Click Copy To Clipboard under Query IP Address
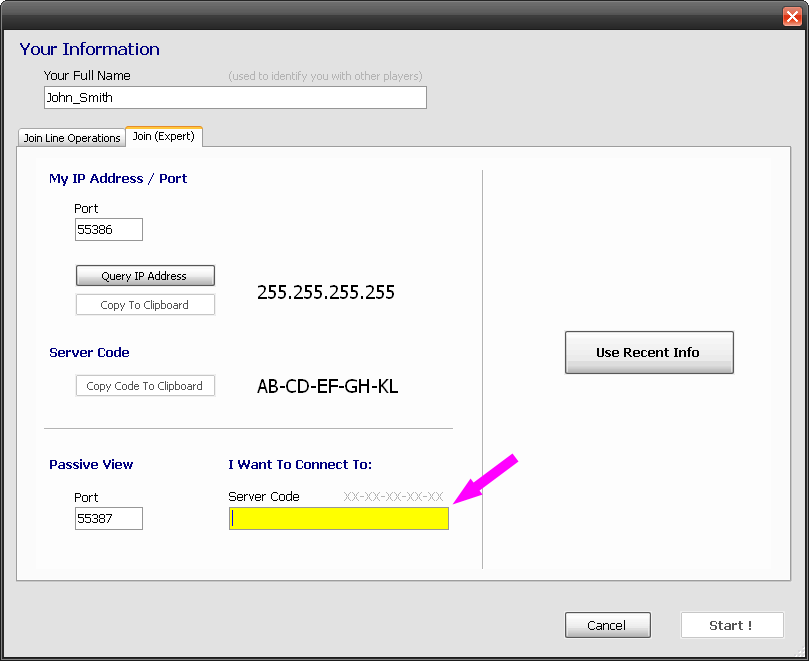 pyautogui.click(x=145, y=305)
